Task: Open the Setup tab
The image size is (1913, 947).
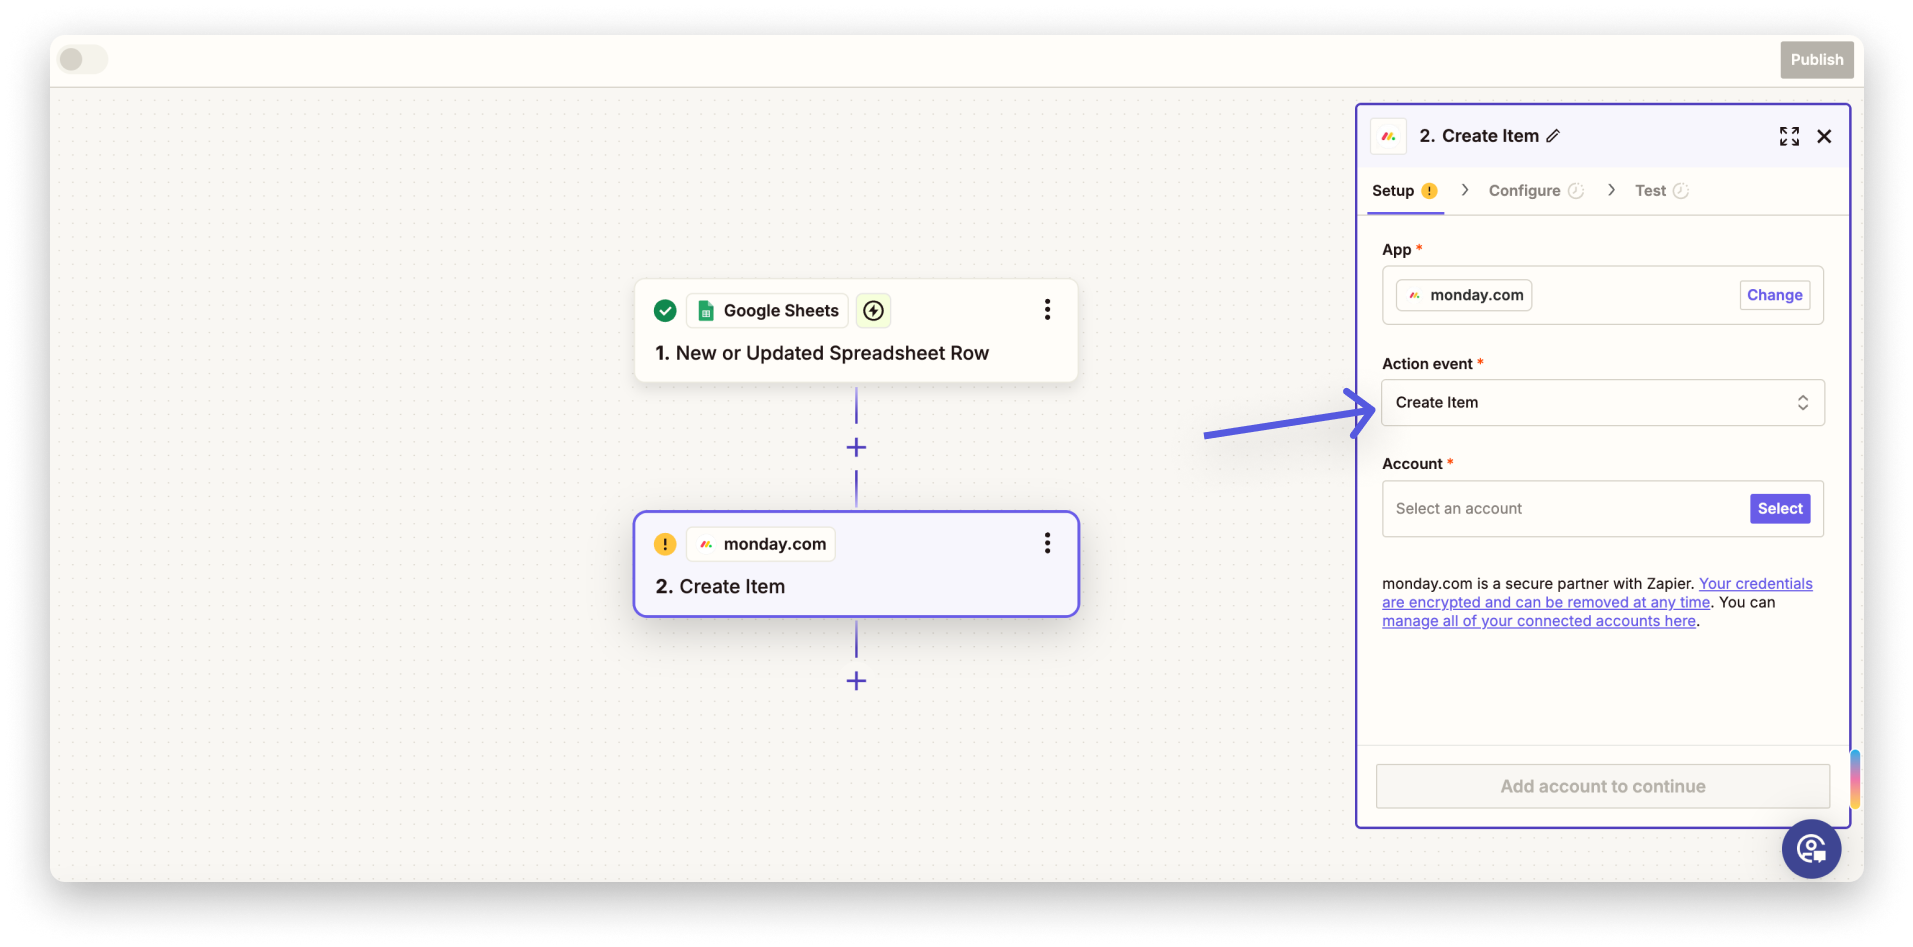Action: (x=1405, y=190)
